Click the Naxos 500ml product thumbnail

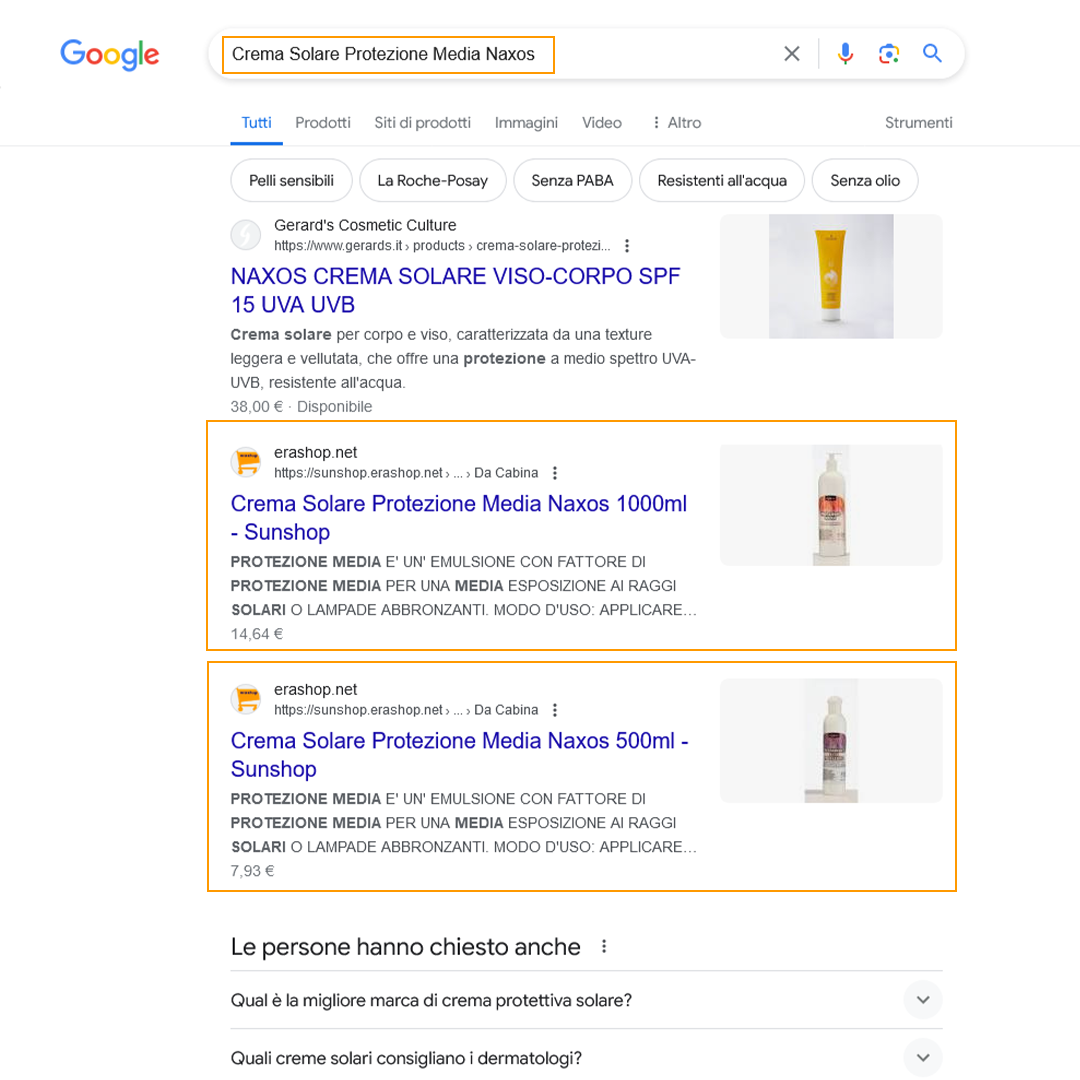[x=830, y=740]
